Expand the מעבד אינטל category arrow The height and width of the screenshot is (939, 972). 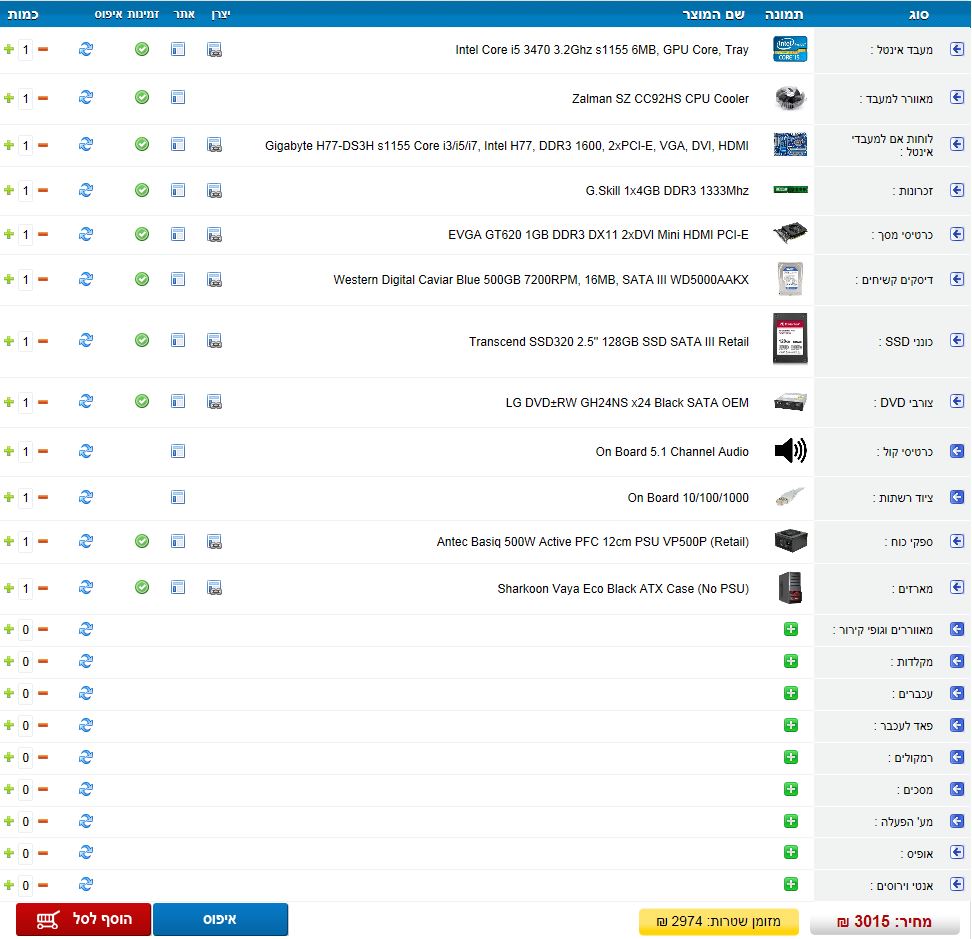(957, 49)
